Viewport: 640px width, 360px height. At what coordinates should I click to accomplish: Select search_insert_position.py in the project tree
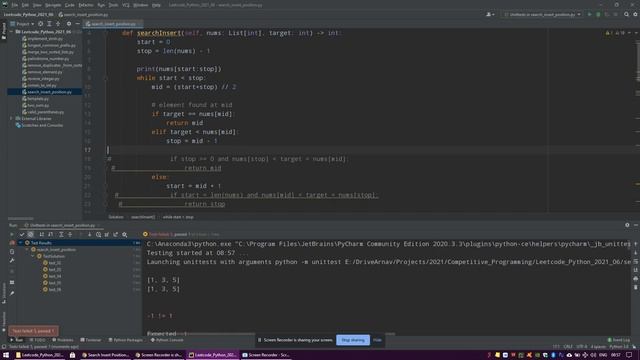pos(47,92)
